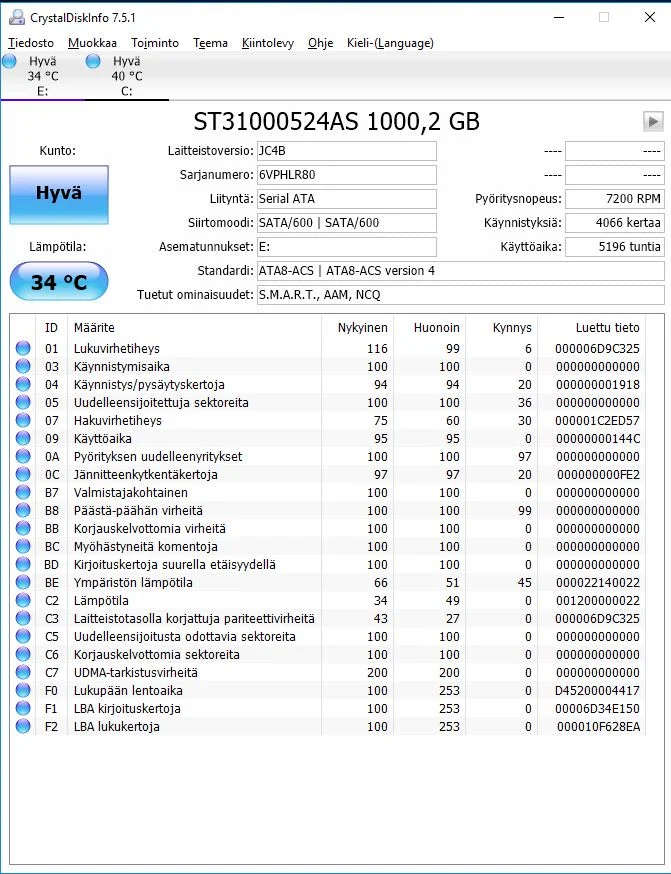The image size is (671, 874).
Task: Click status orb for Ympäristön lämpötila row
Action: click(23, 583)
